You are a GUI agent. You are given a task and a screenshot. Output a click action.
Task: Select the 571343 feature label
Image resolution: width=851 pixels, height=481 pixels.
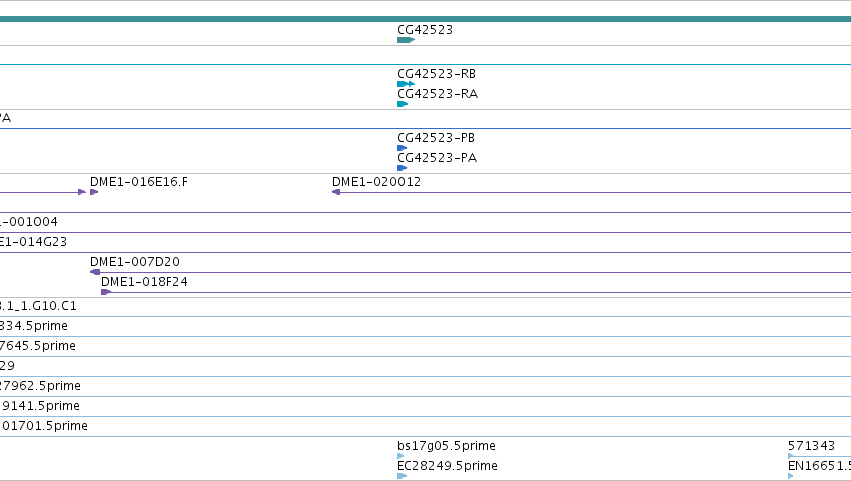pos(811,446)
